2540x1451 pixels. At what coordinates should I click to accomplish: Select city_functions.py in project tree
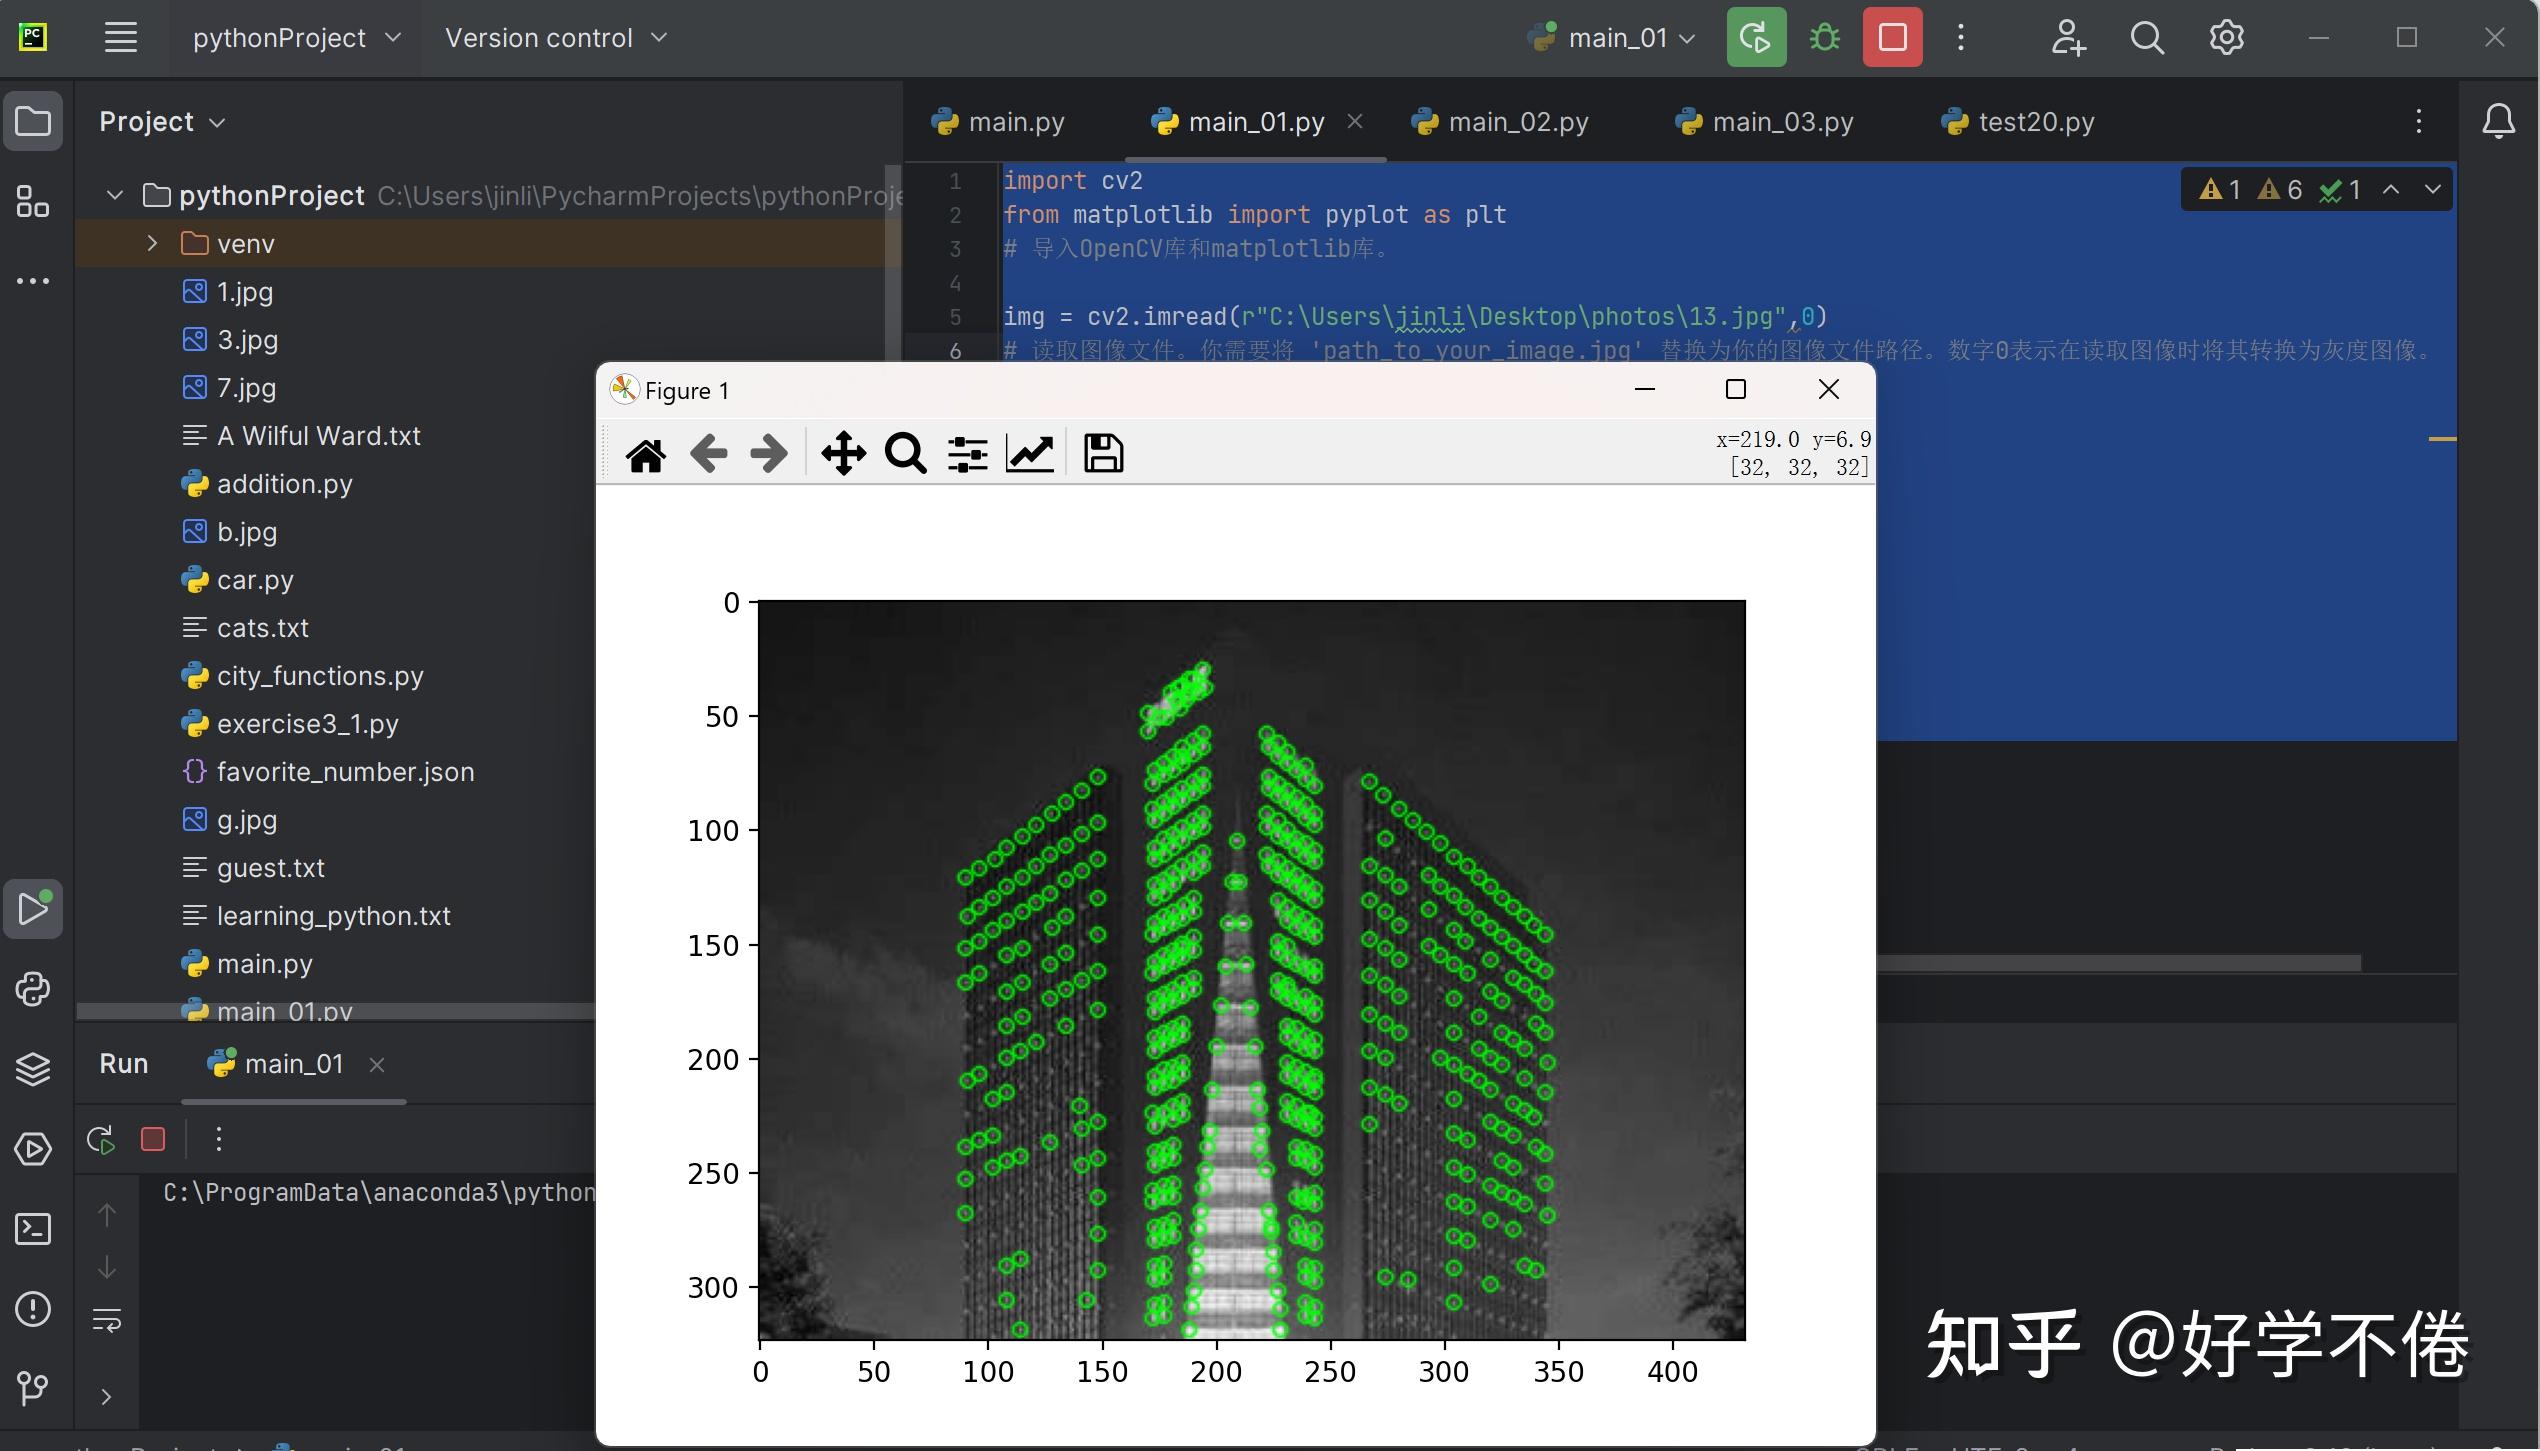click(320, 676)
